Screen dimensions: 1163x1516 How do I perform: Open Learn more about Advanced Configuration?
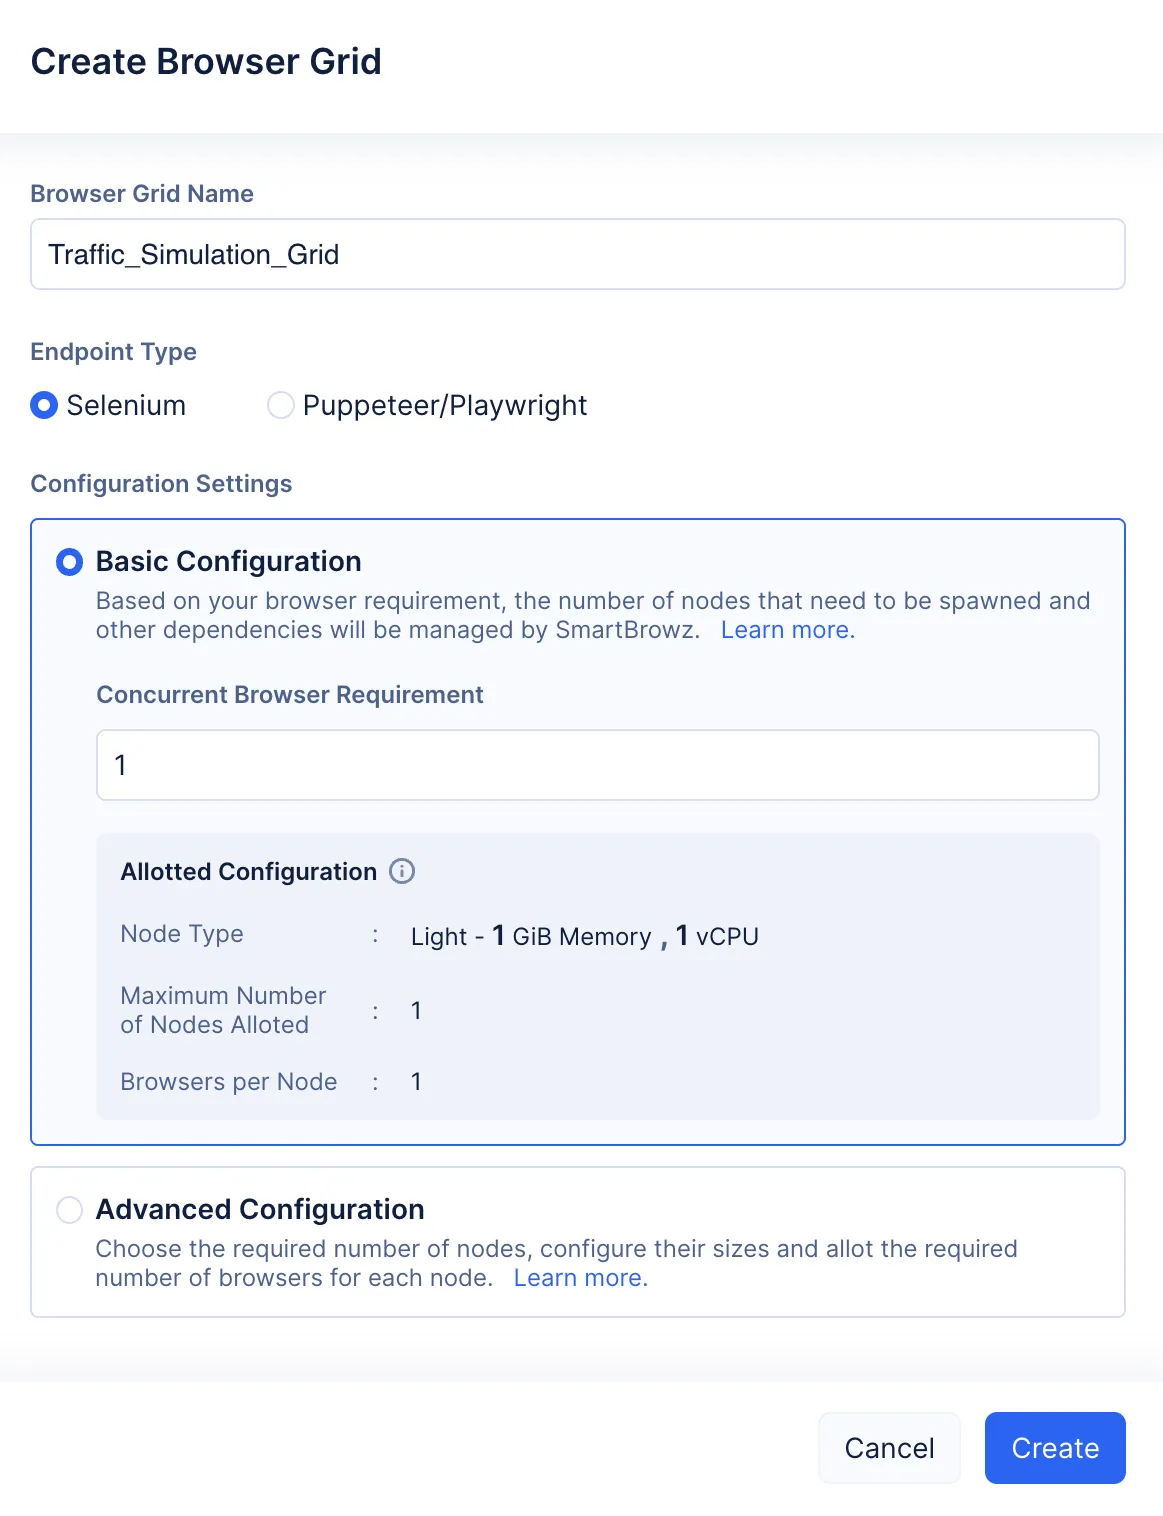tap(579, 1277)
